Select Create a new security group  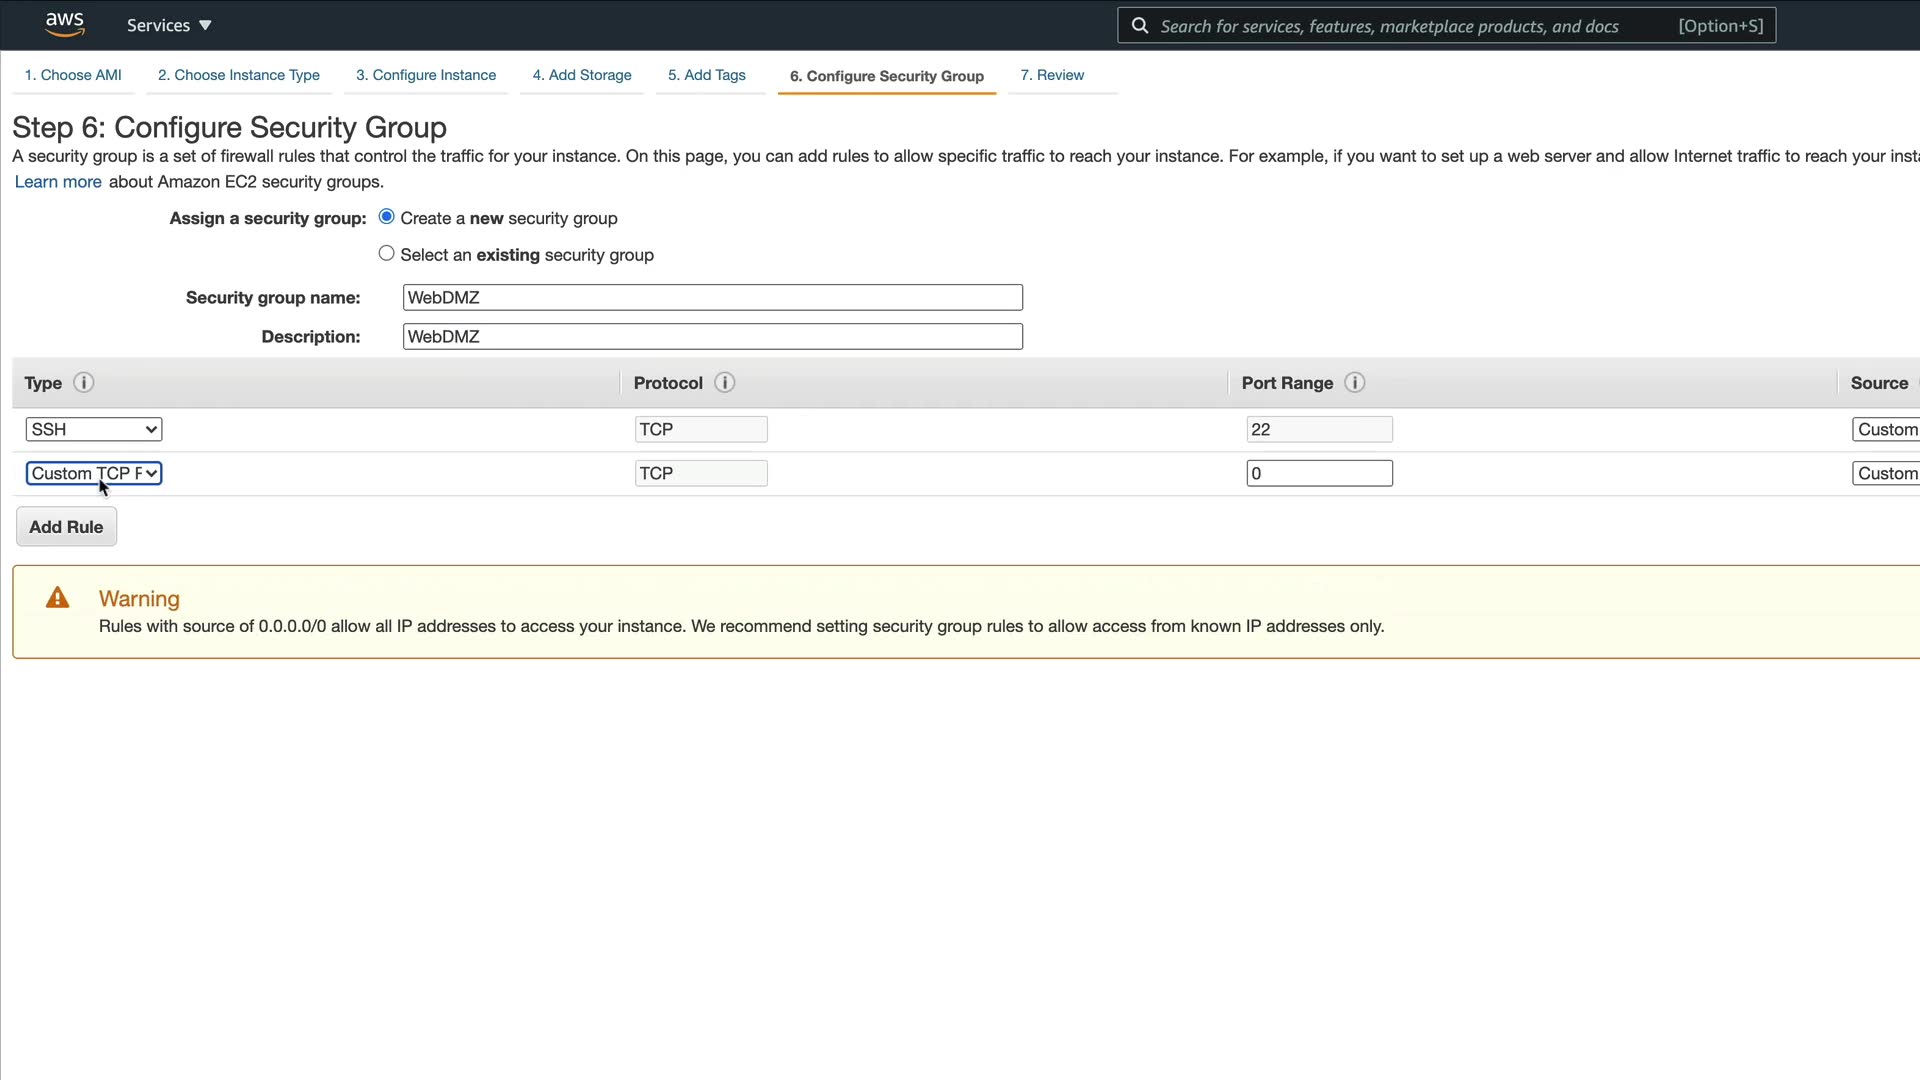point(387,217)
